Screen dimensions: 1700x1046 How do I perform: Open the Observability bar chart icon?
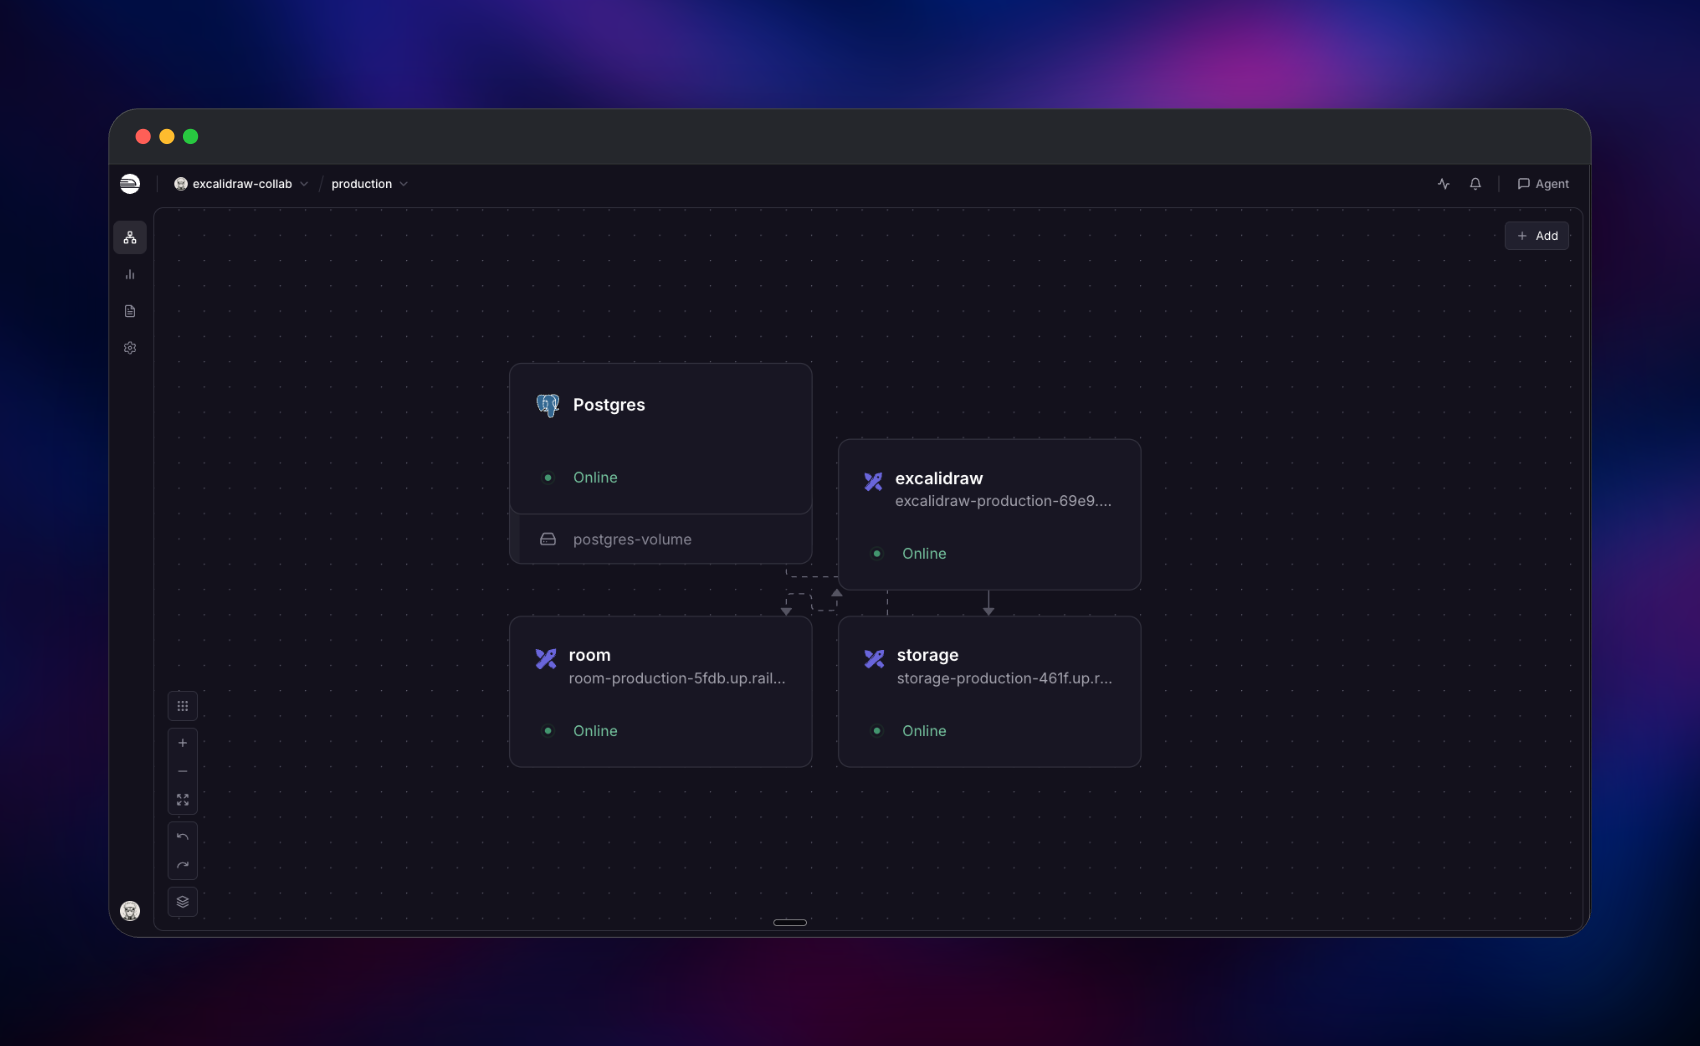point(130,274)
